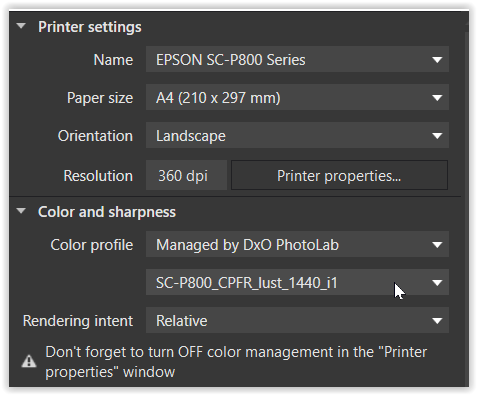The width and height of the screenshot is (477, 395).
Task: Open the Paper size dropdown arrow
Action: [437, 98]
